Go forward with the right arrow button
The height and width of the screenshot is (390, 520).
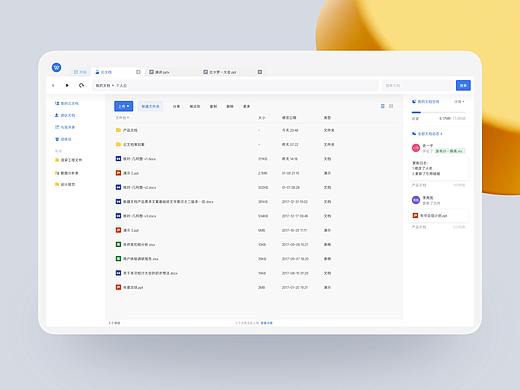[67, 85]
